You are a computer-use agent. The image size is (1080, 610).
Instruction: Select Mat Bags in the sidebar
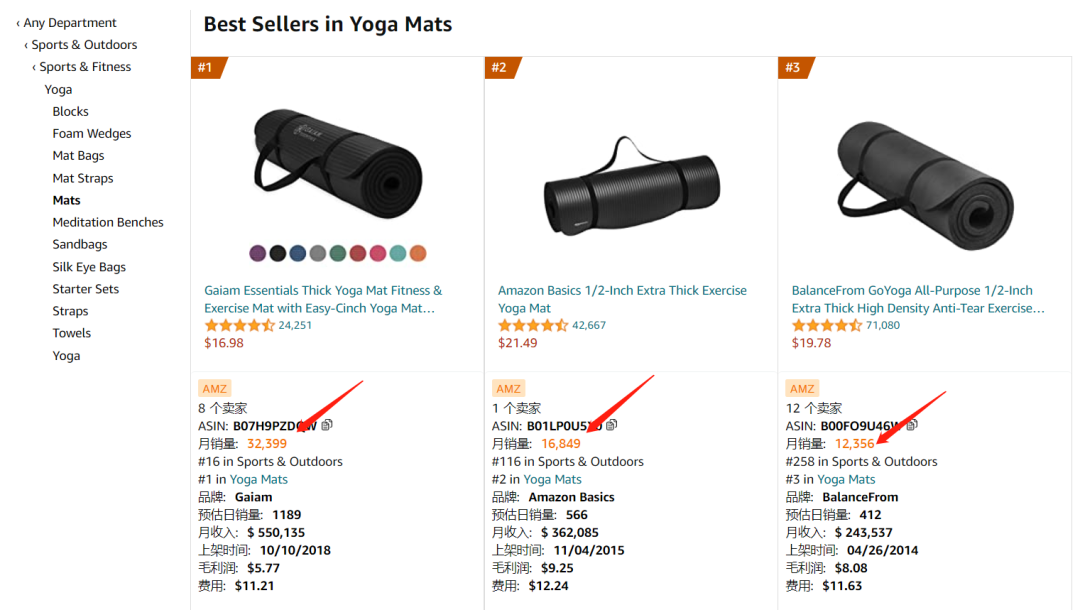coord(79,156)
